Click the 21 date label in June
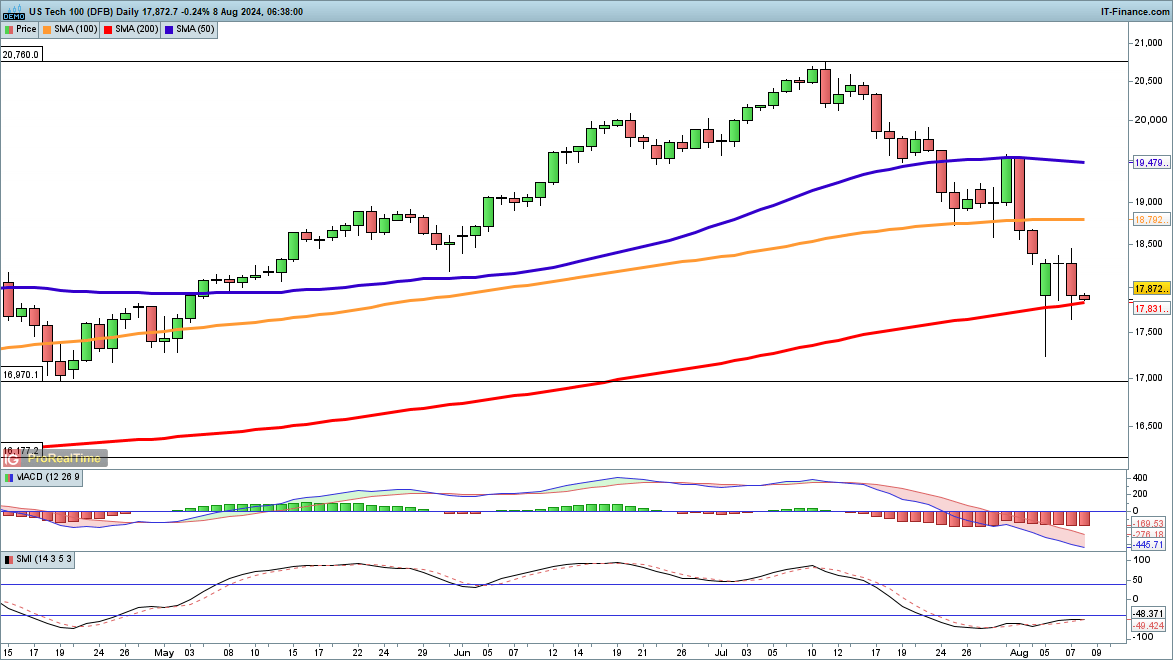Screen dimensions: 1173x660 [643, 653]
